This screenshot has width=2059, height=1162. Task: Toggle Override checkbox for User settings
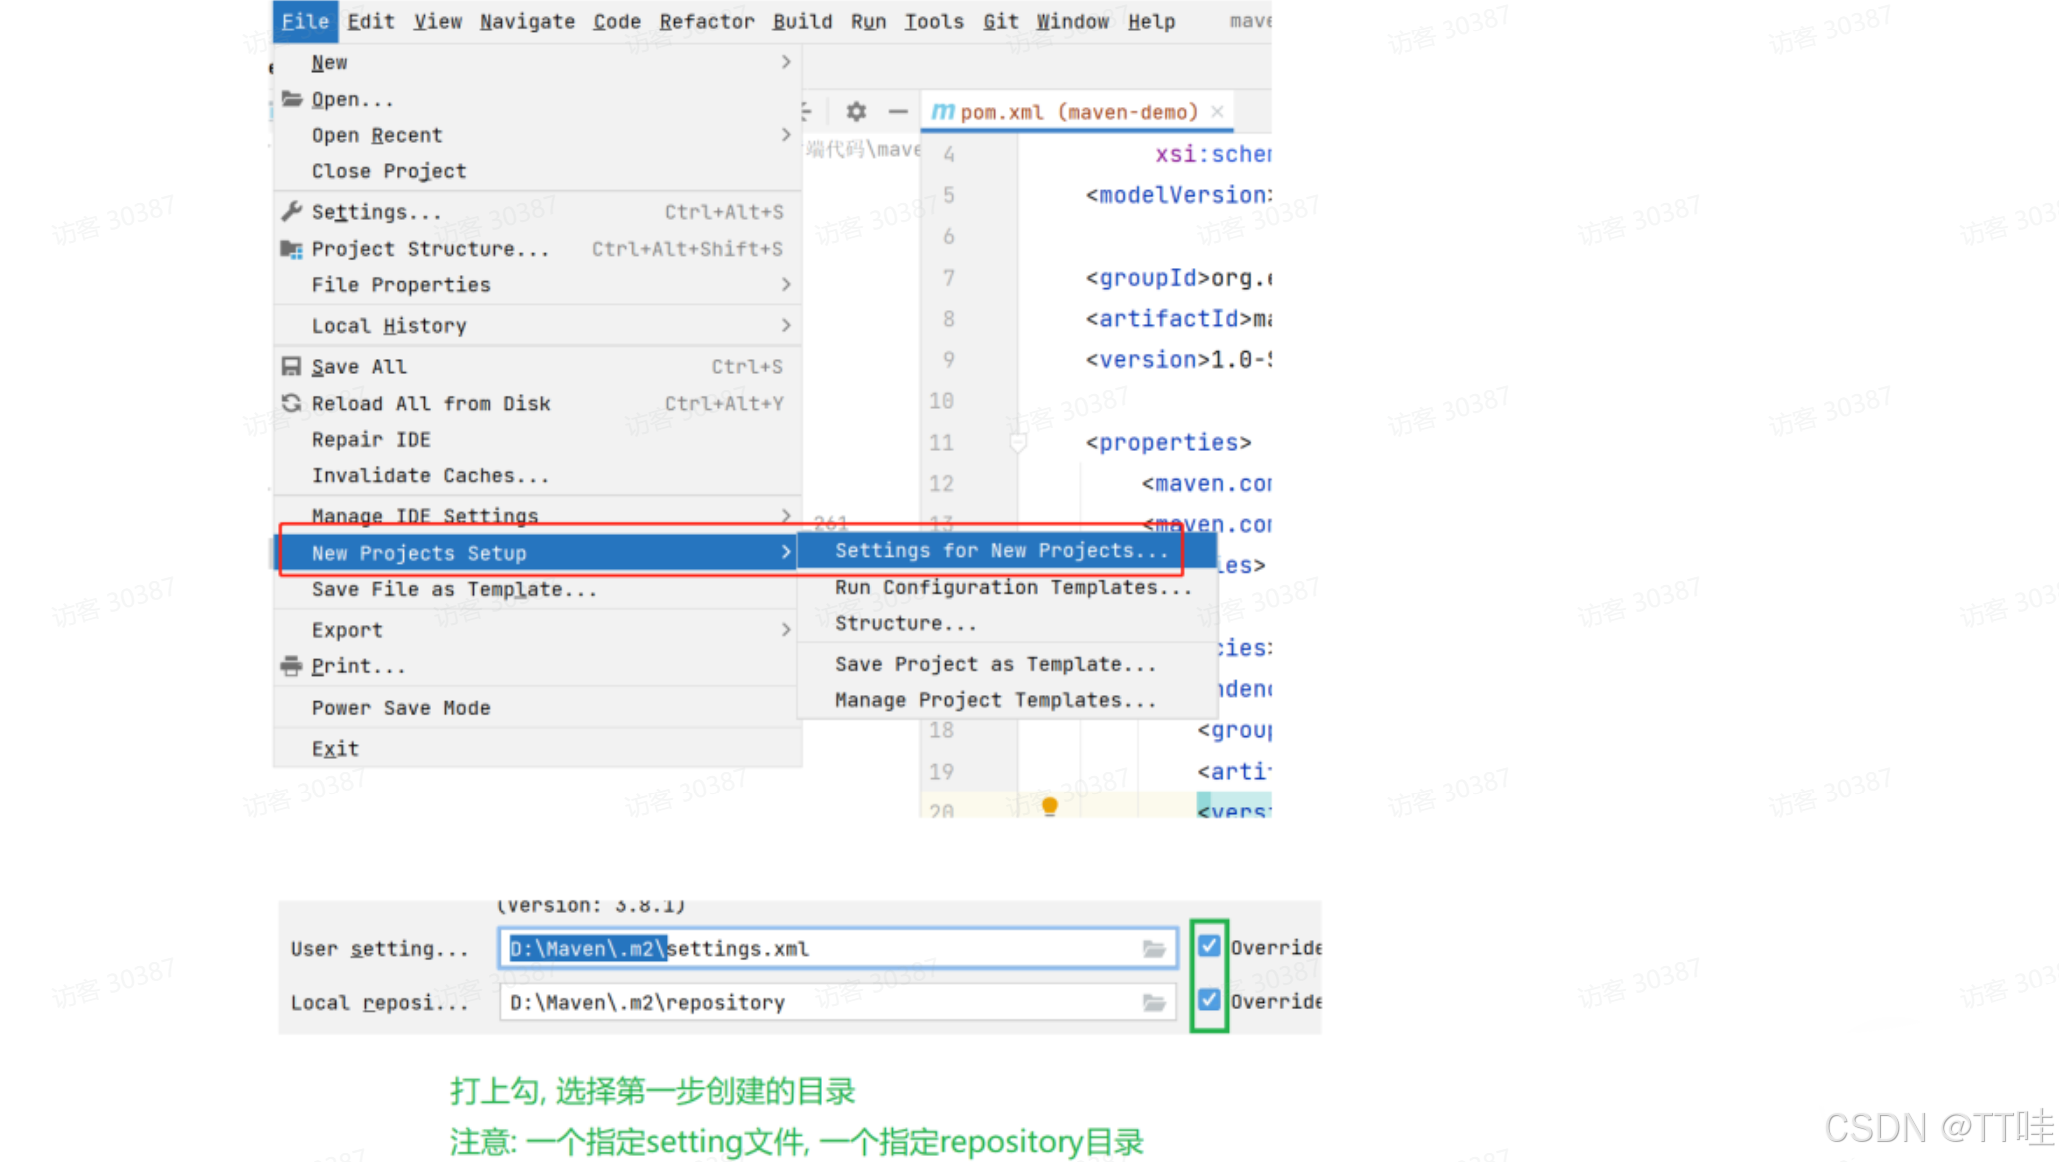tap(1209, 946)
